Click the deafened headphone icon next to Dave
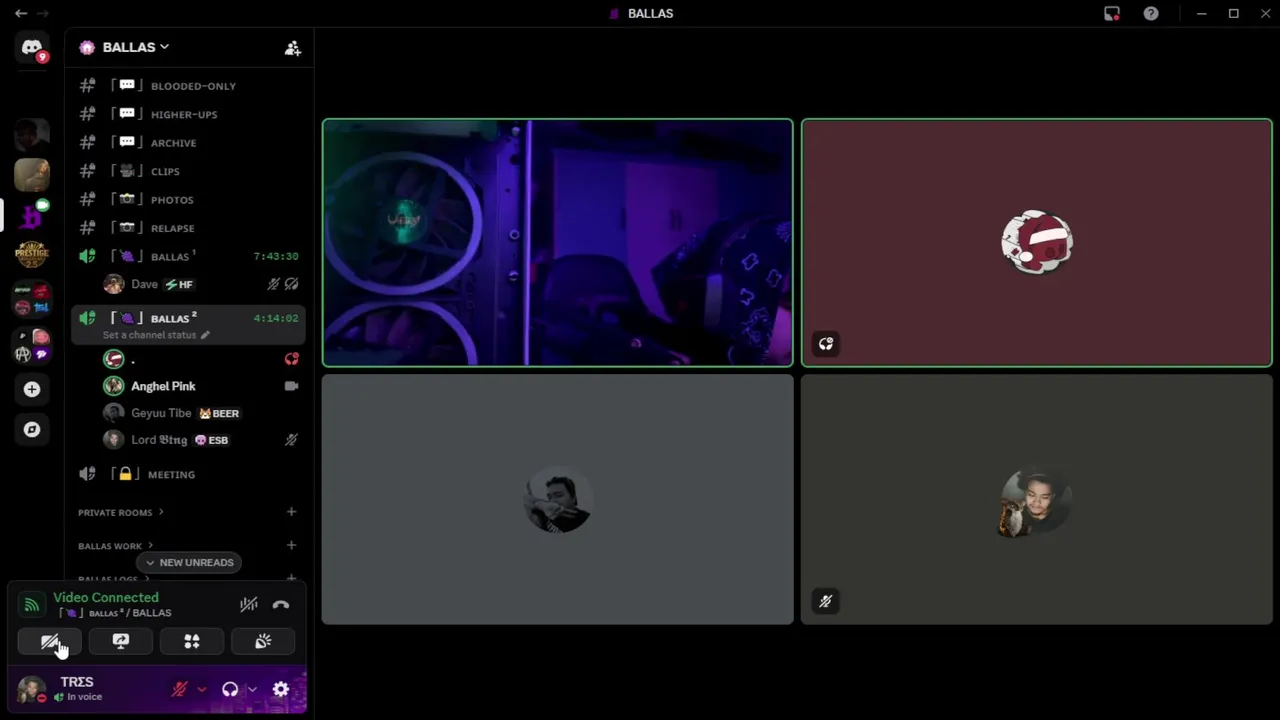This screenshot has height=720, width=1280. pyautogui.click(x=292, y=284)
